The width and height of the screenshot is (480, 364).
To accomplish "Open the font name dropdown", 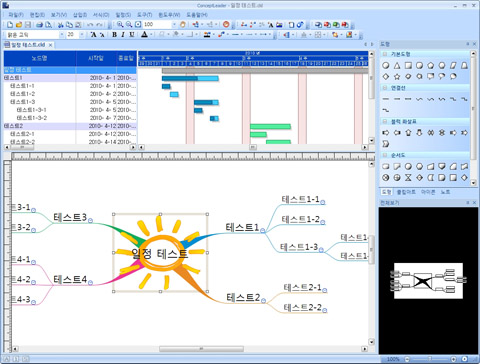I will point(62,35).
